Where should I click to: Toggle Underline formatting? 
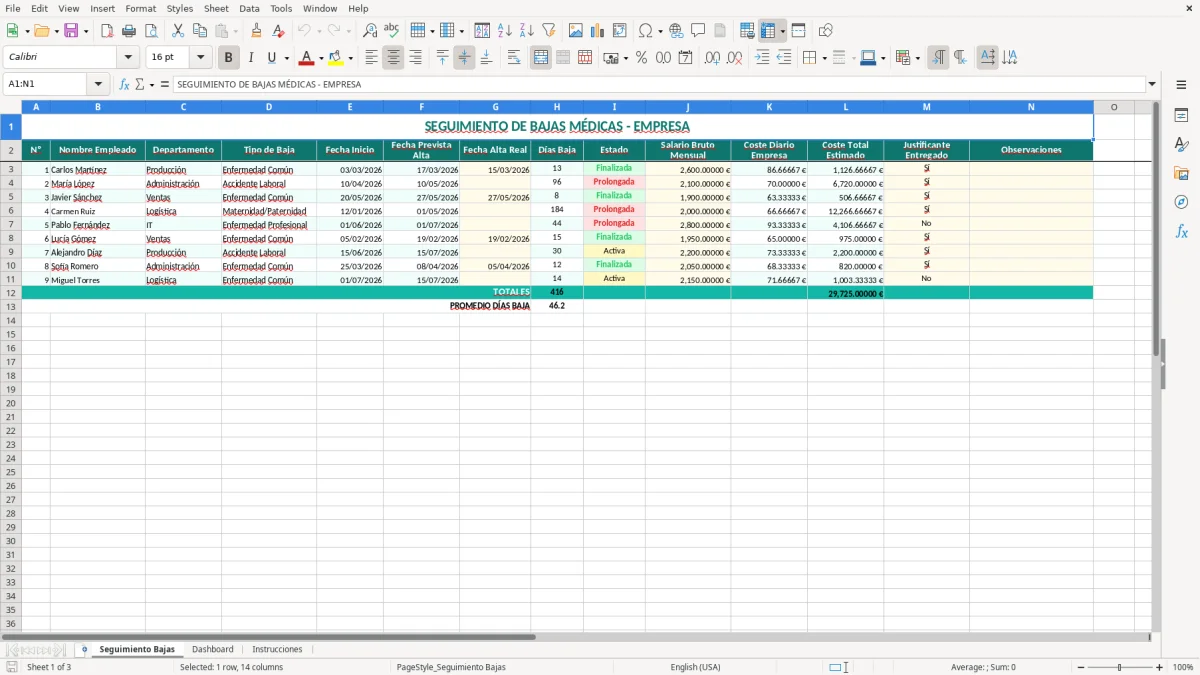click(x=271, y=58)
